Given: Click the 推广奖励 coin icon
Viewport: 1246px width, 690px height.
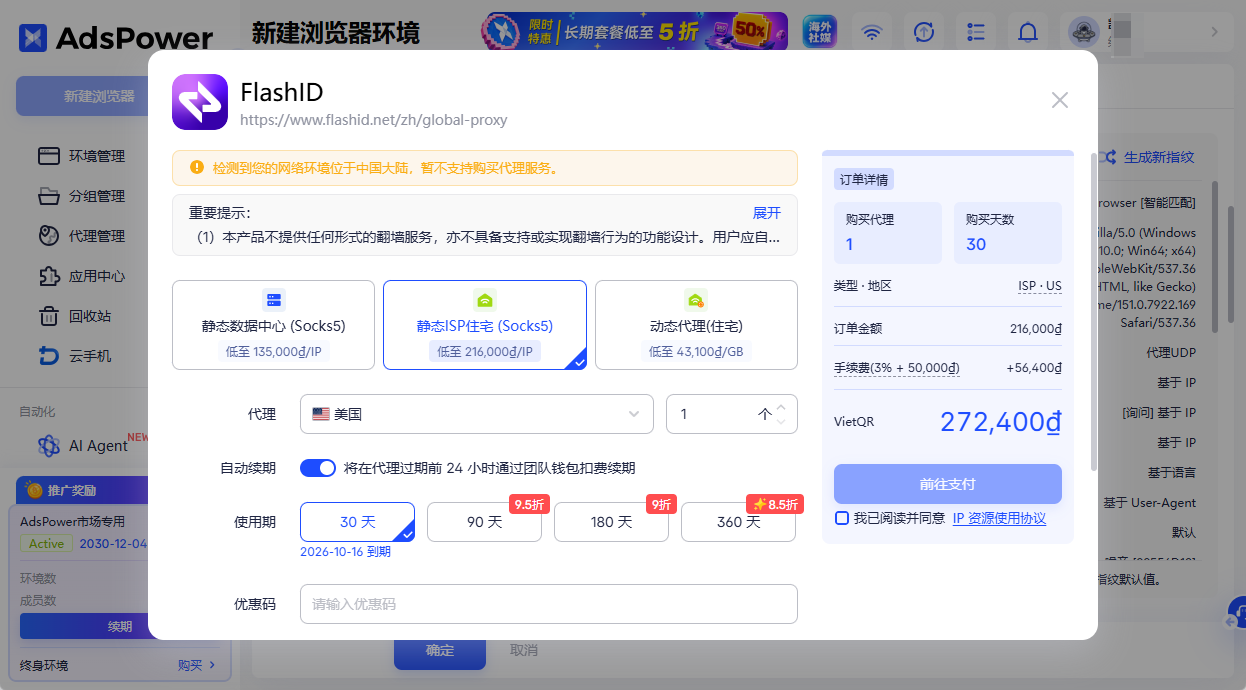Looking at the screenshot, I should 35,490.
